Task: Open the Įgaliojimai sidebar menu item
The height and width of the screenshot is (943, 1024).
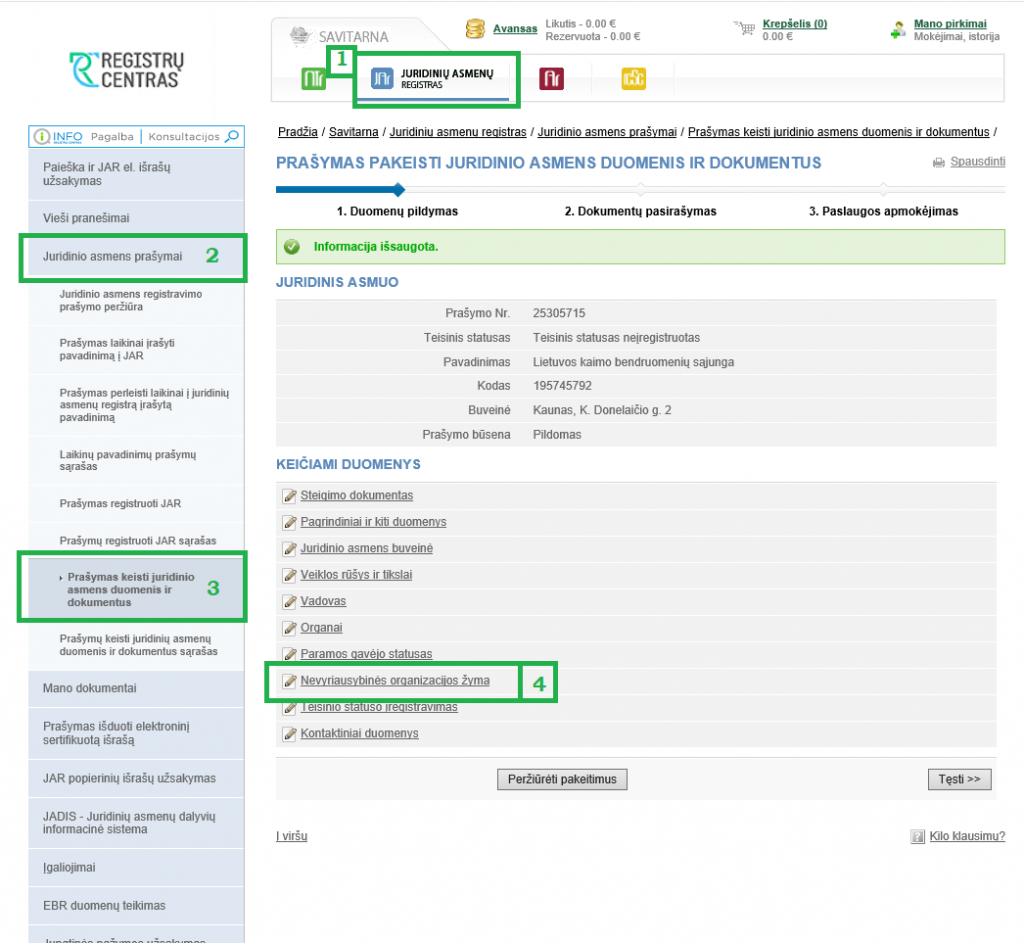Action: point(69,867)
